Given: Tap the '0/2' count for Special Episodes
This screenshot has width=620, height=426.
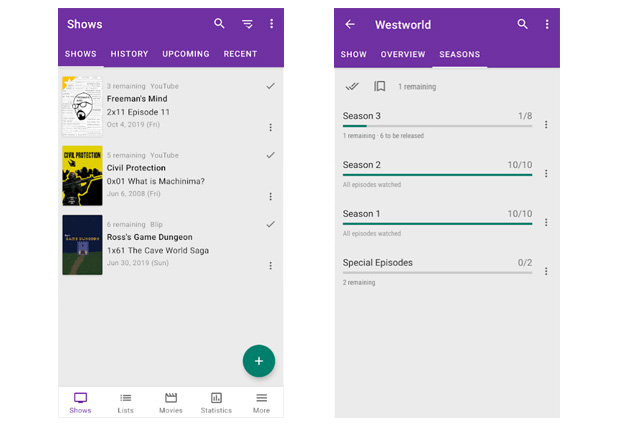Looking at the screenshot, I should 525,263.
